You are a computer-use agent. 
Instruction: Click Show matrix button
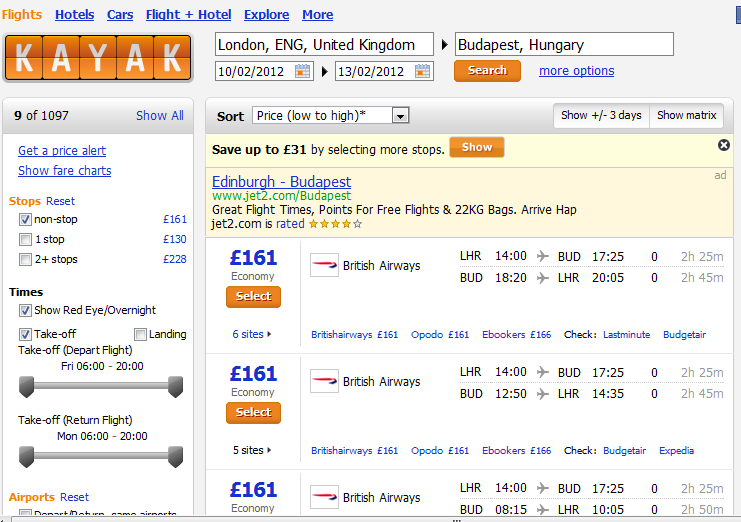(687, 115)
